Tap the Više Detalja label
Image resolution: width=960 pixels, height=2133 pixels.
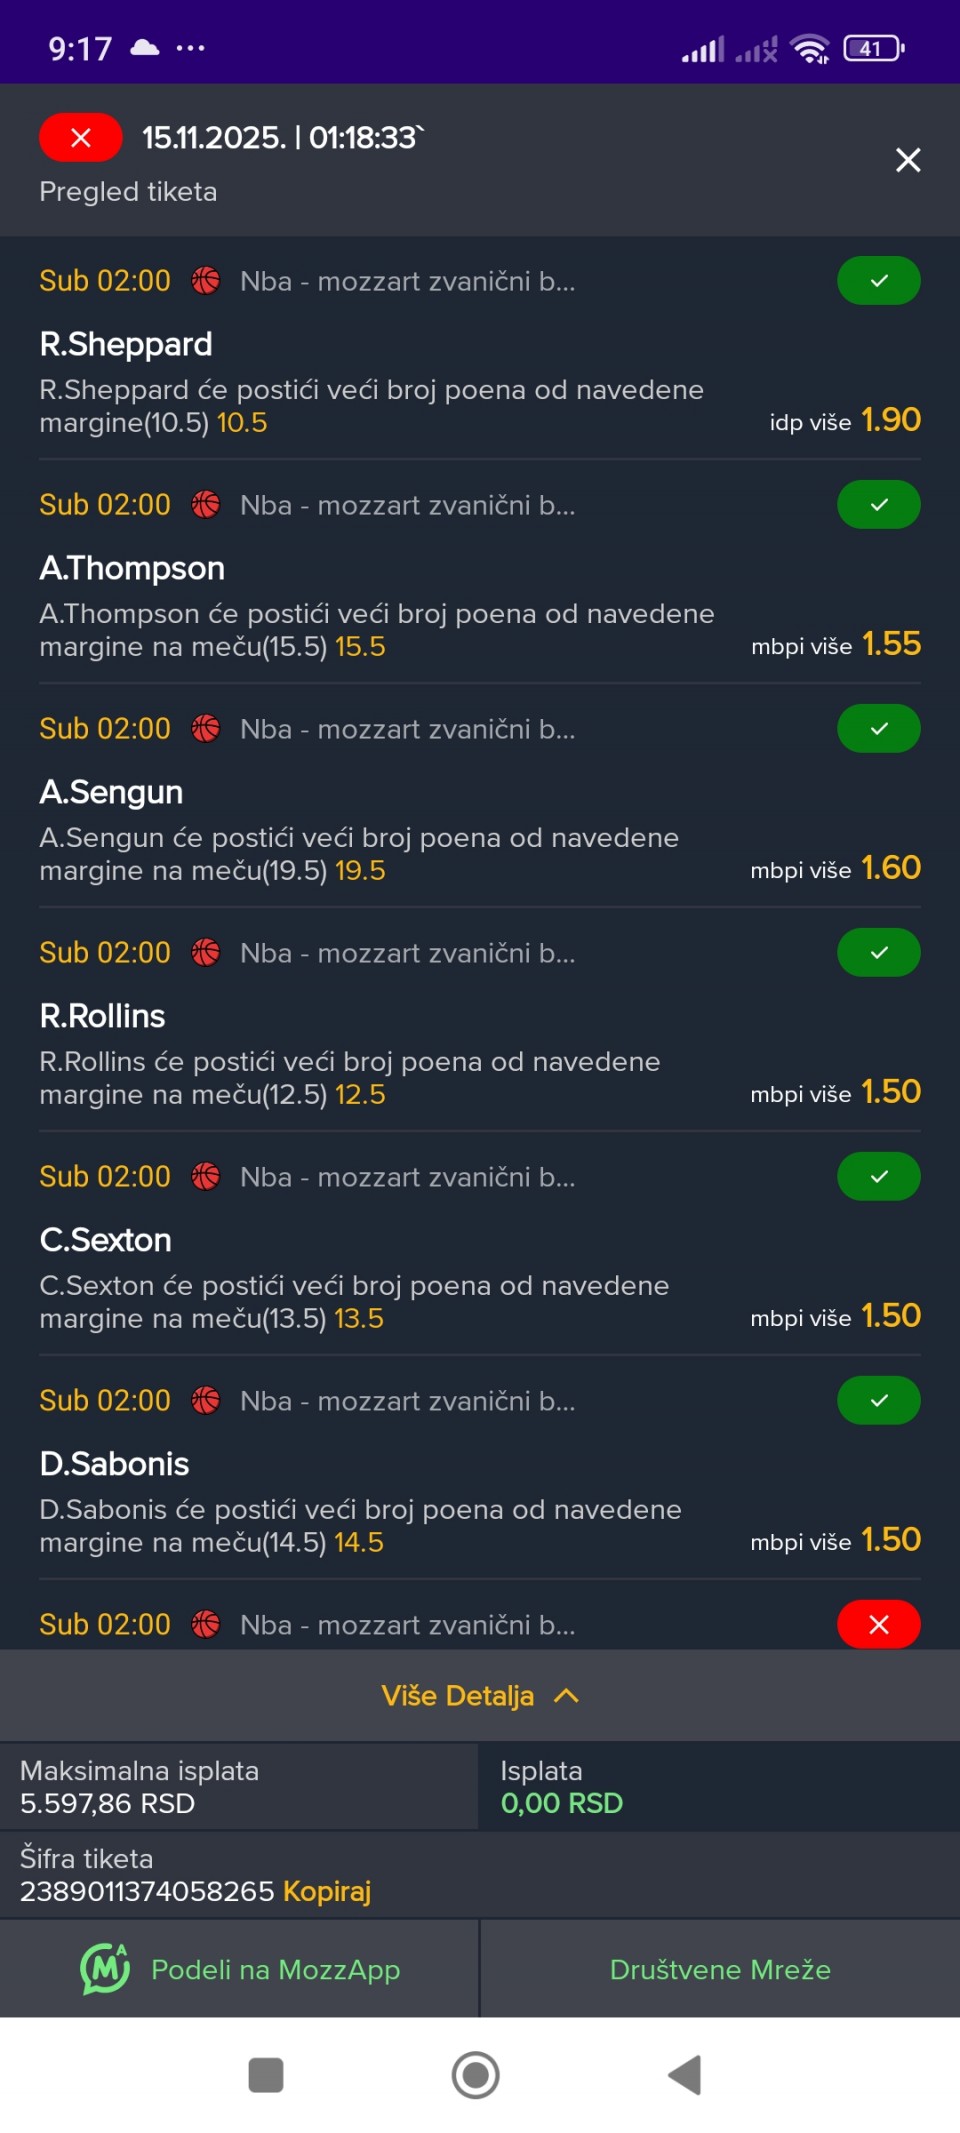point(457,1696)
